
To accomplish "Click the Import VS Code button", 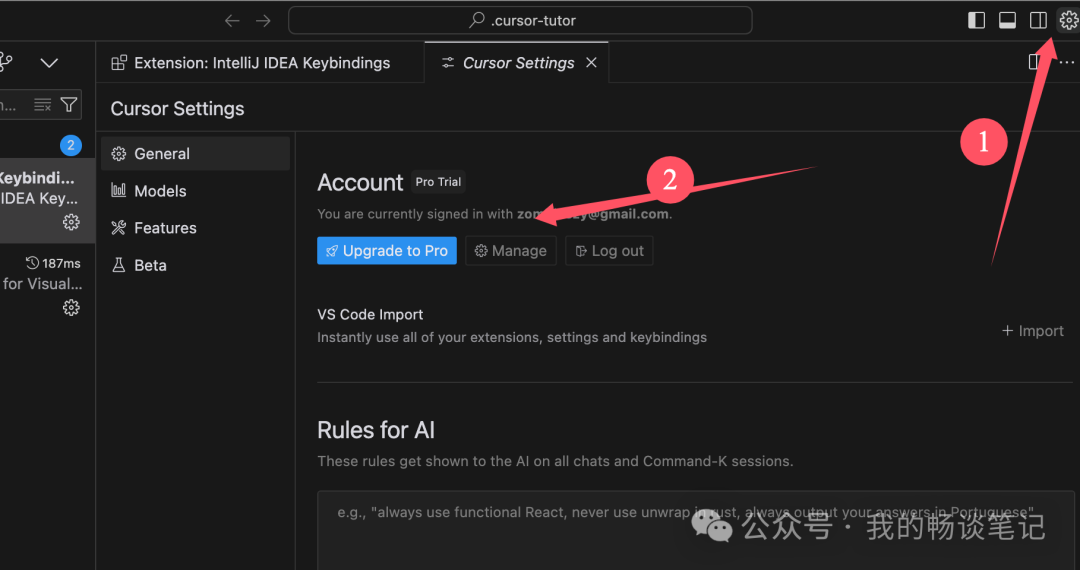I will (1032, 331).
